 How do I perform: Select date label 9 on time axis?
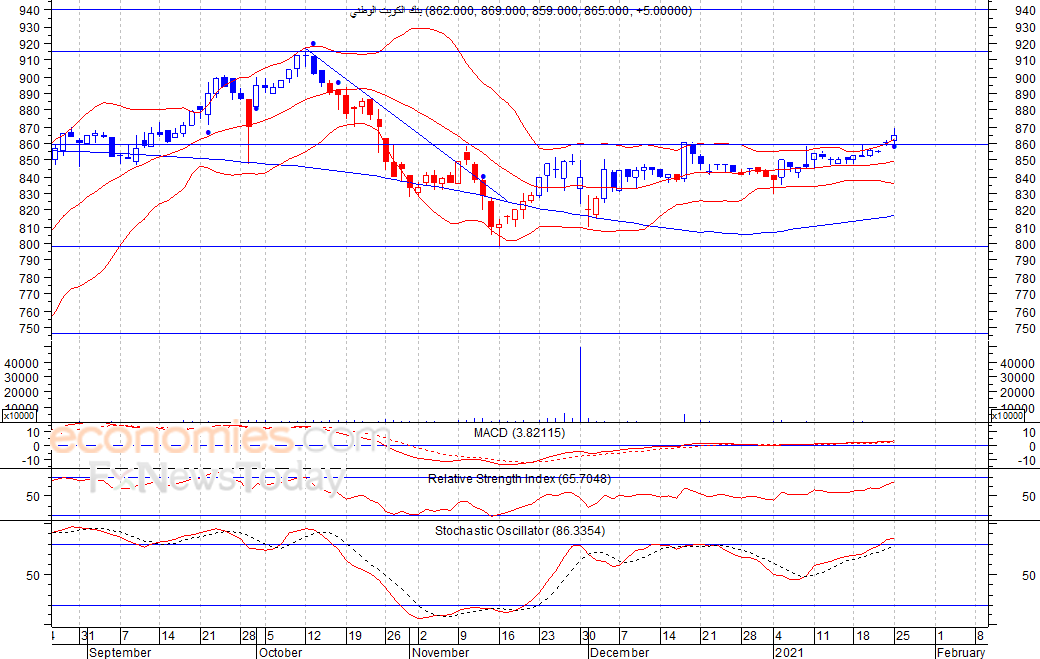463,636
